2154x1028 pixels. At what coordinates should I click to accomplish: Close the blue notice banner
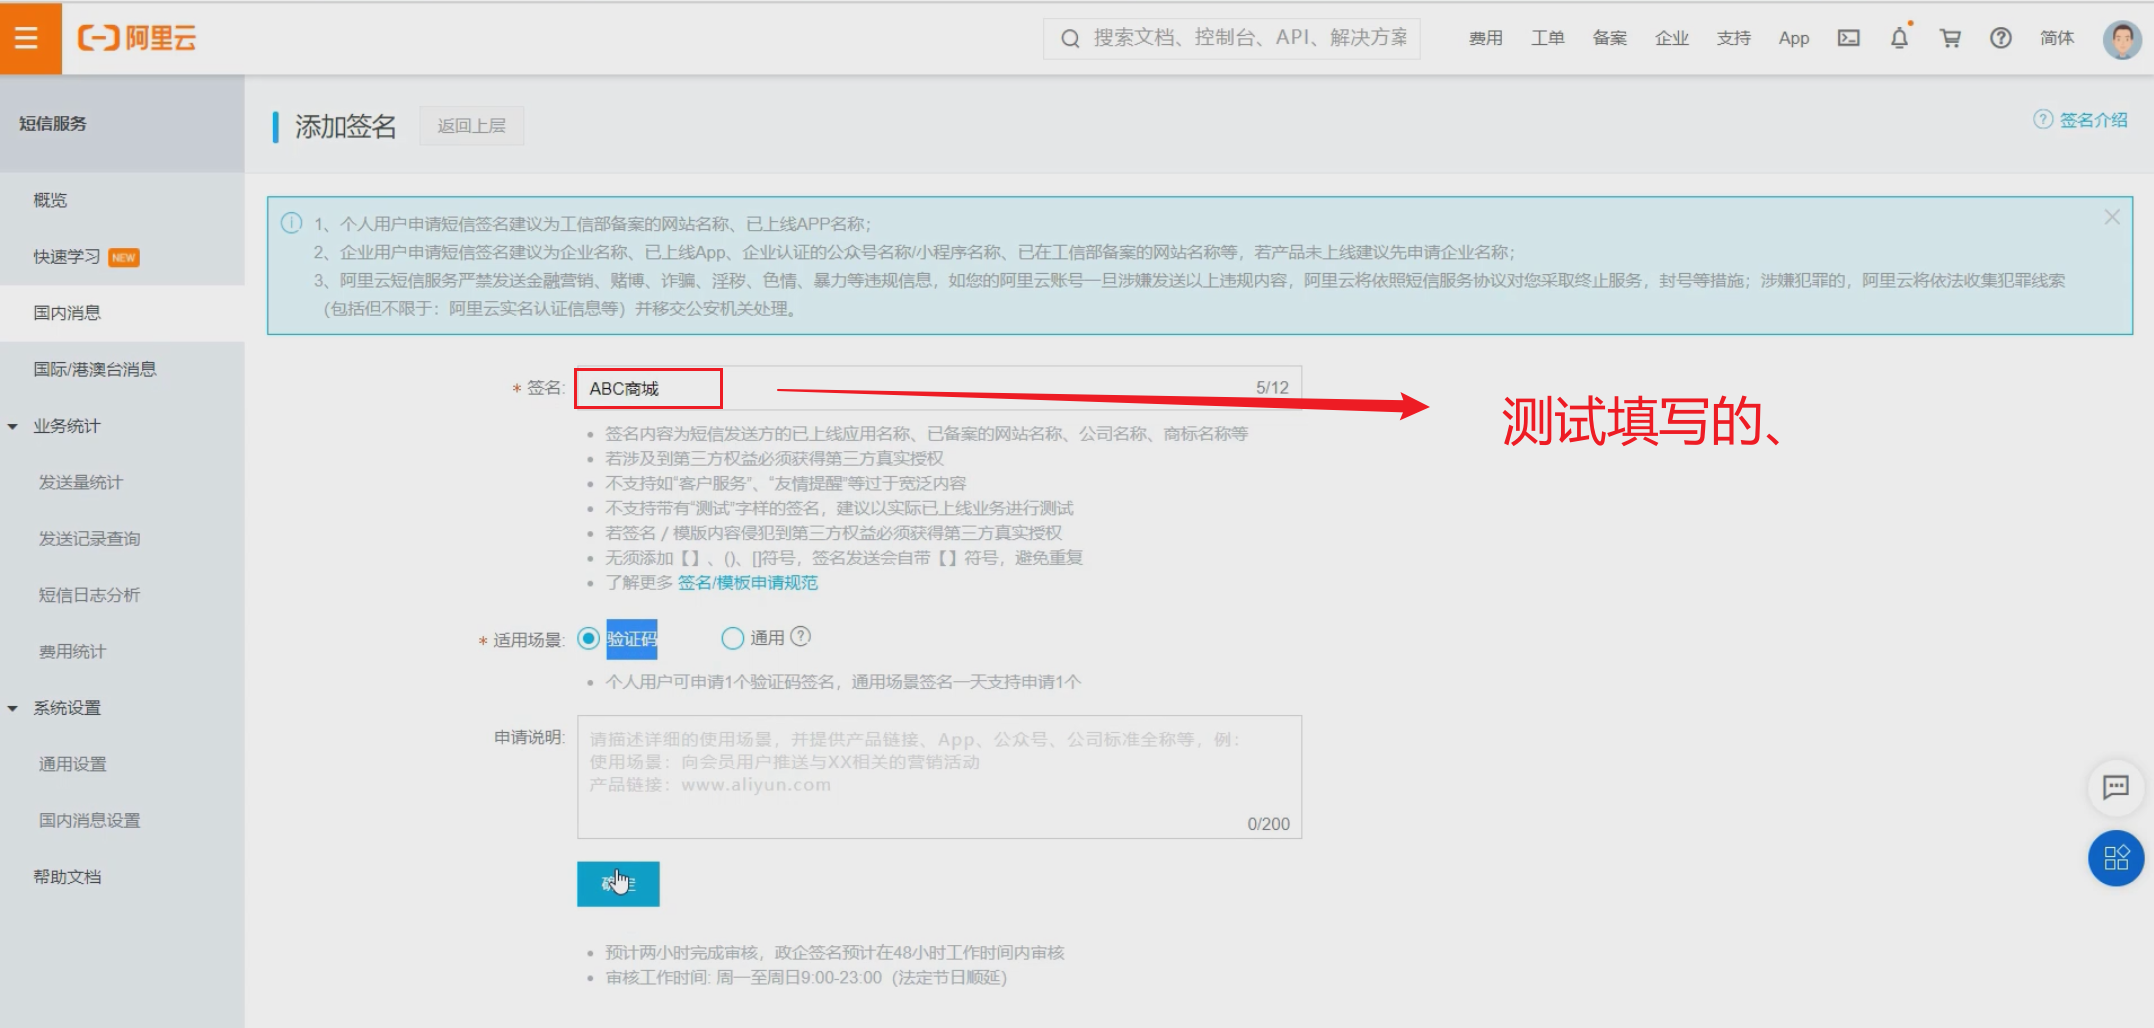[2111, 217]
